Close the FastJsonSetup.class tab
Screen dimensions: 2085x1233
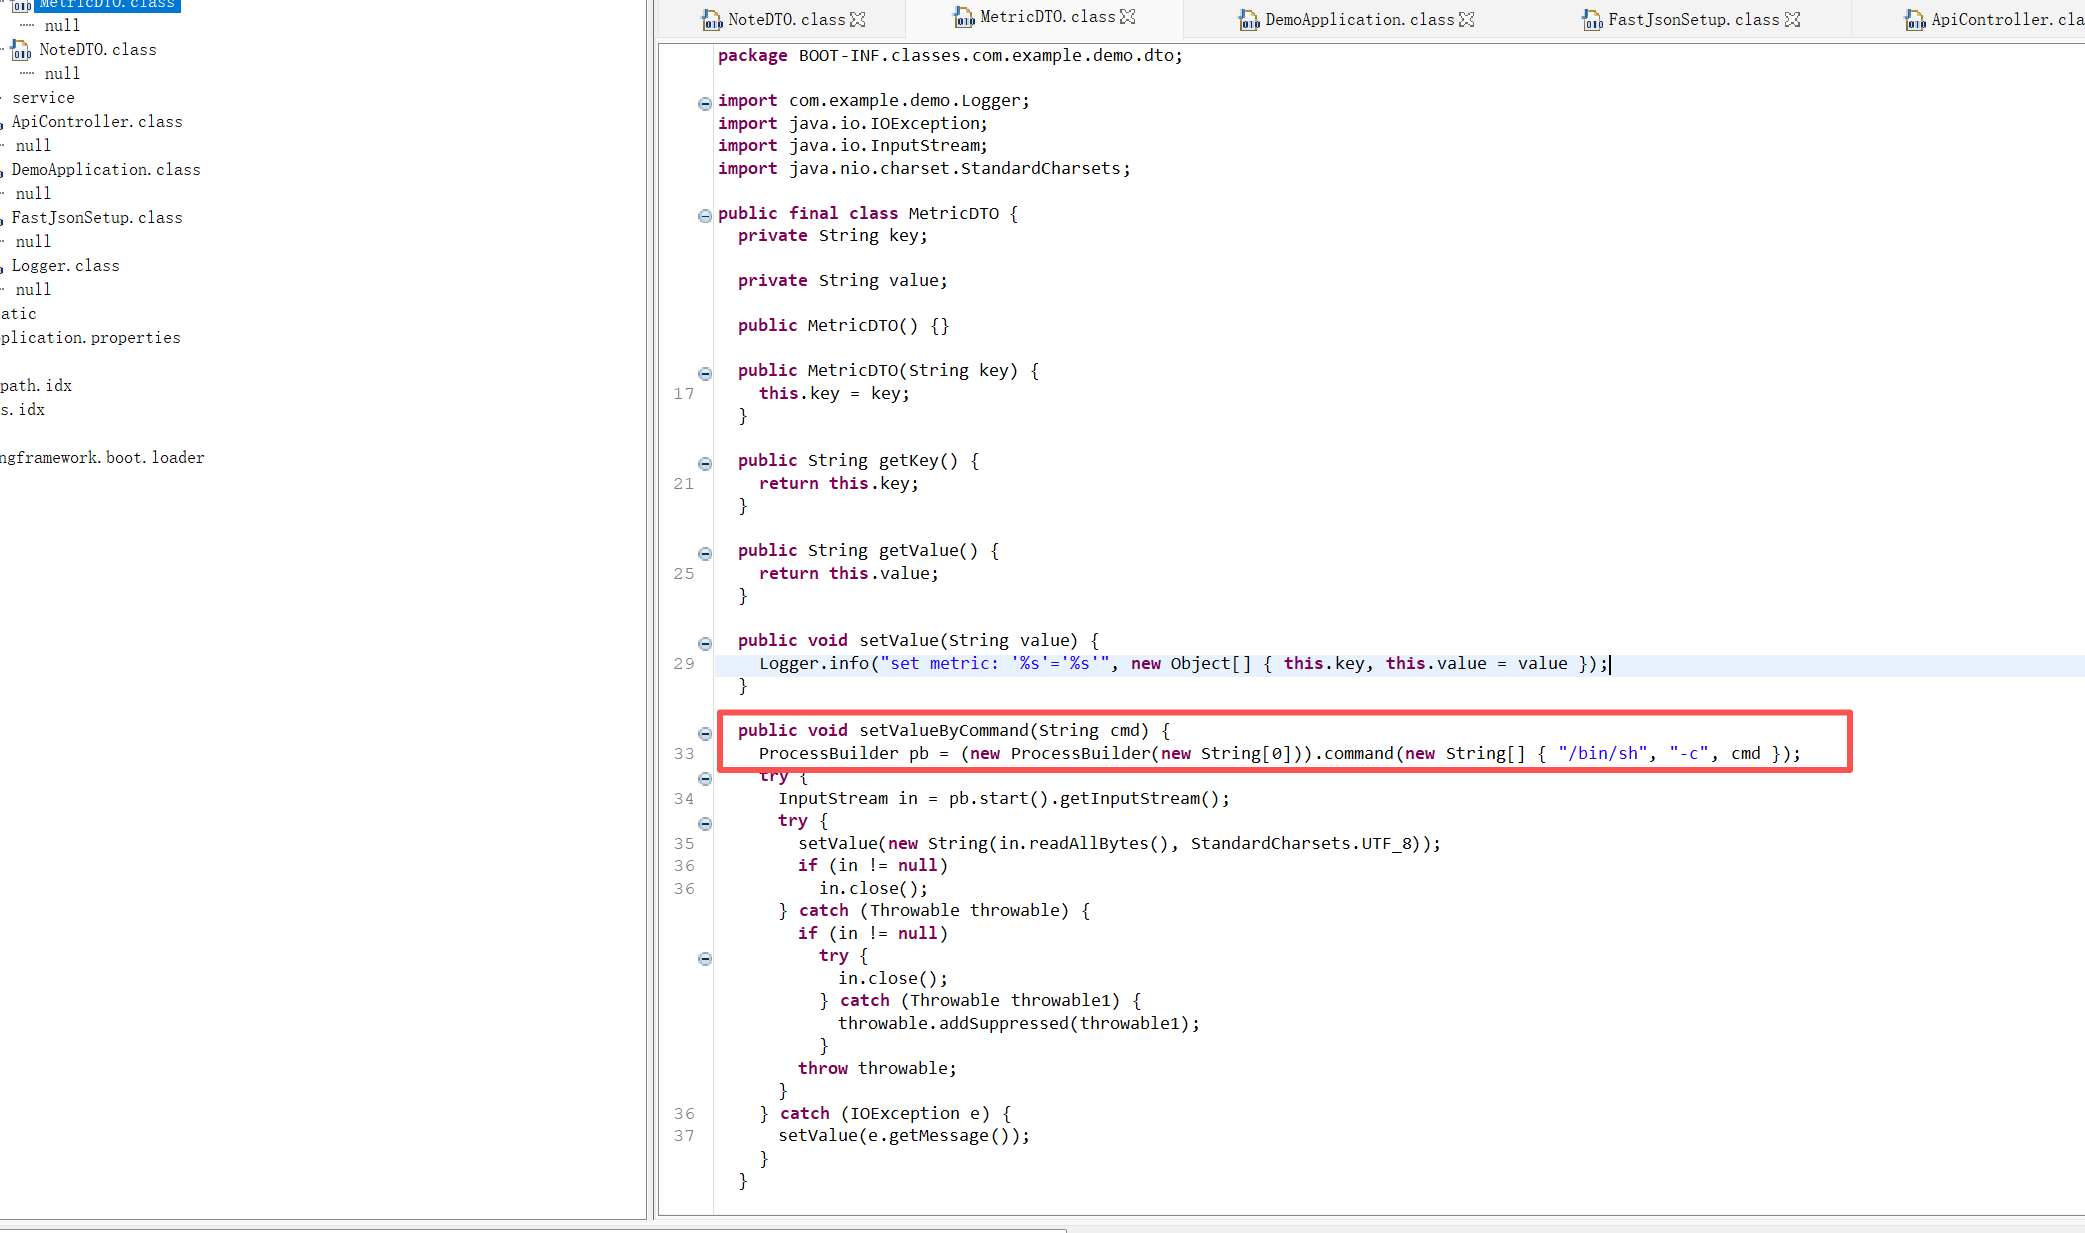tap(1793, 19)
